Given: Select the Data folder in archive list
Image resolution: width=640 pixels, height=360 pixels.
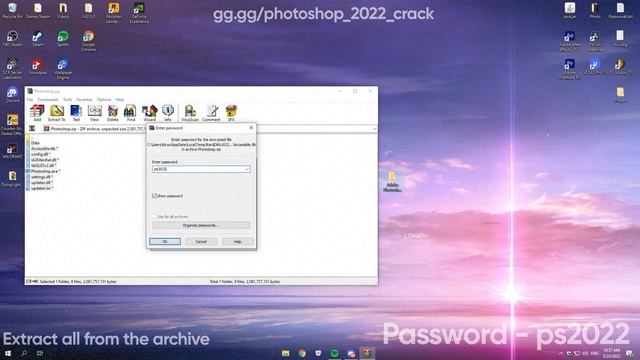Looking at the screenshot, I should click(35, 143).
